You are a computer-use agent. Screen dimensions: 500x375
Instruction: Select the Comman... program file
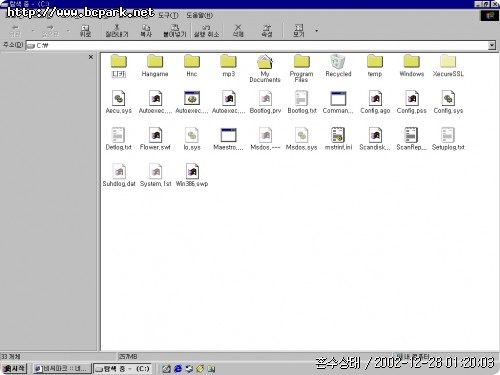338,102
